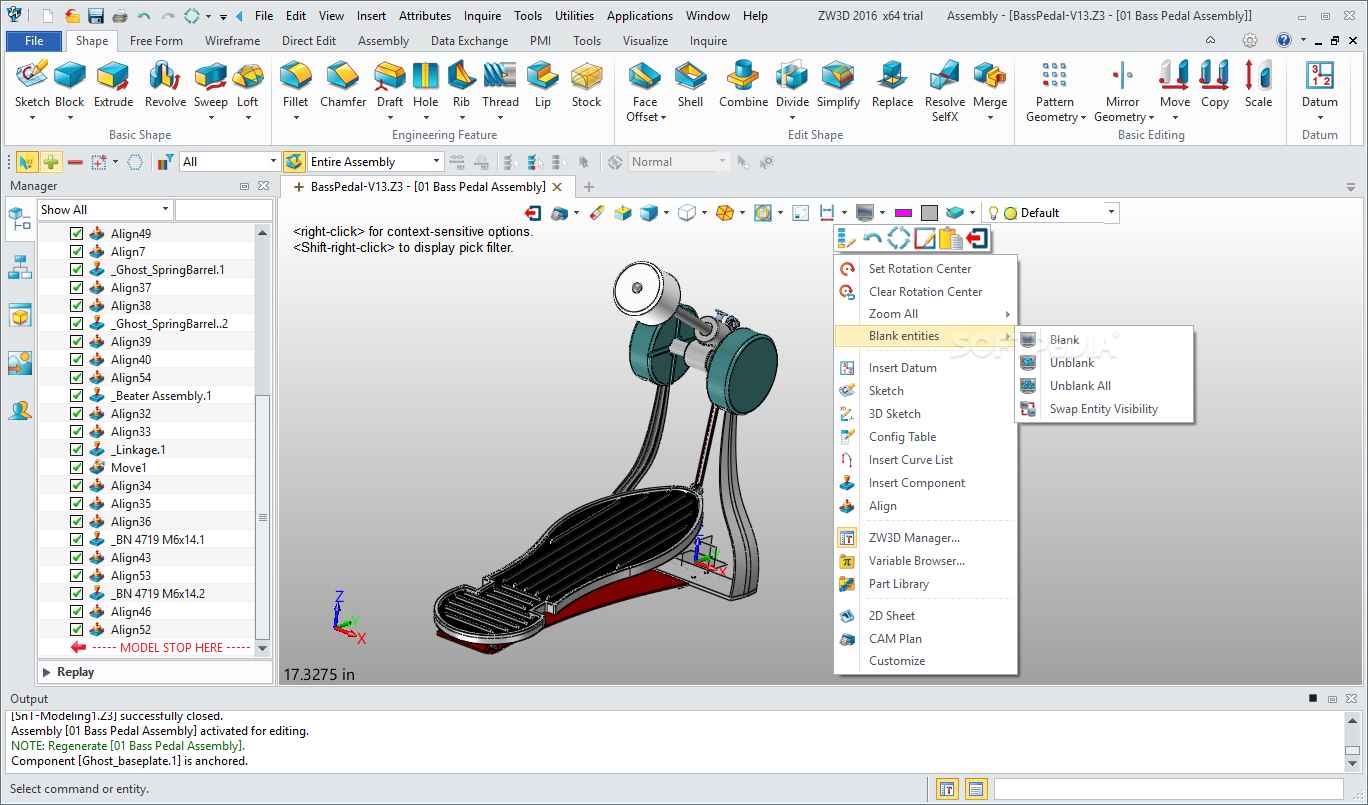Select the Chamfer tool

(x=343, y=84)
